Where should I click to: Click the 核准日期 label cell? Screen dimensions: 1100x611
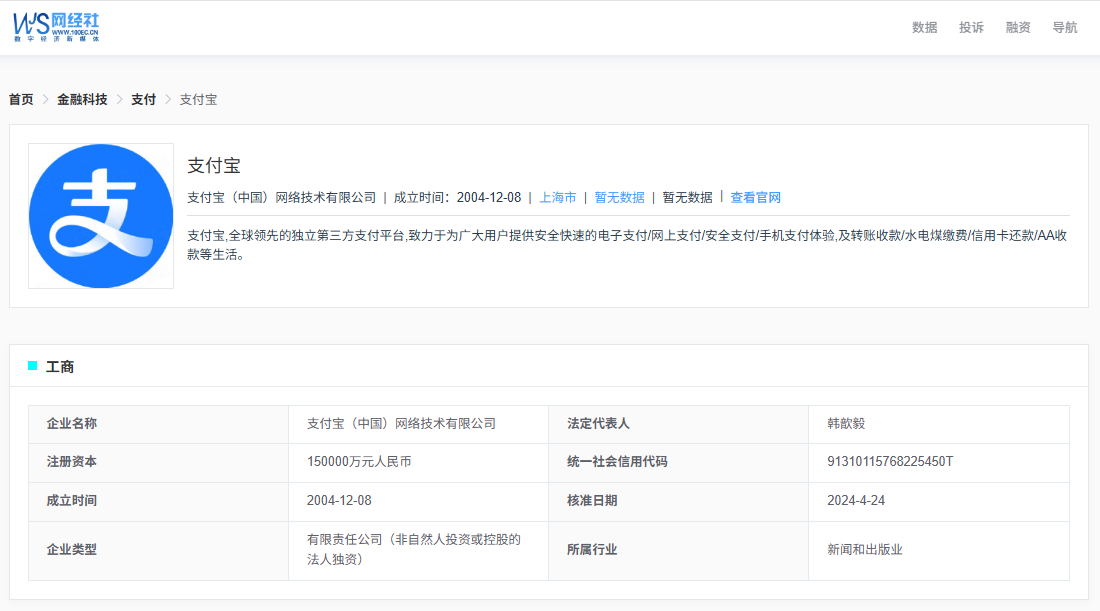click(678, 501)
